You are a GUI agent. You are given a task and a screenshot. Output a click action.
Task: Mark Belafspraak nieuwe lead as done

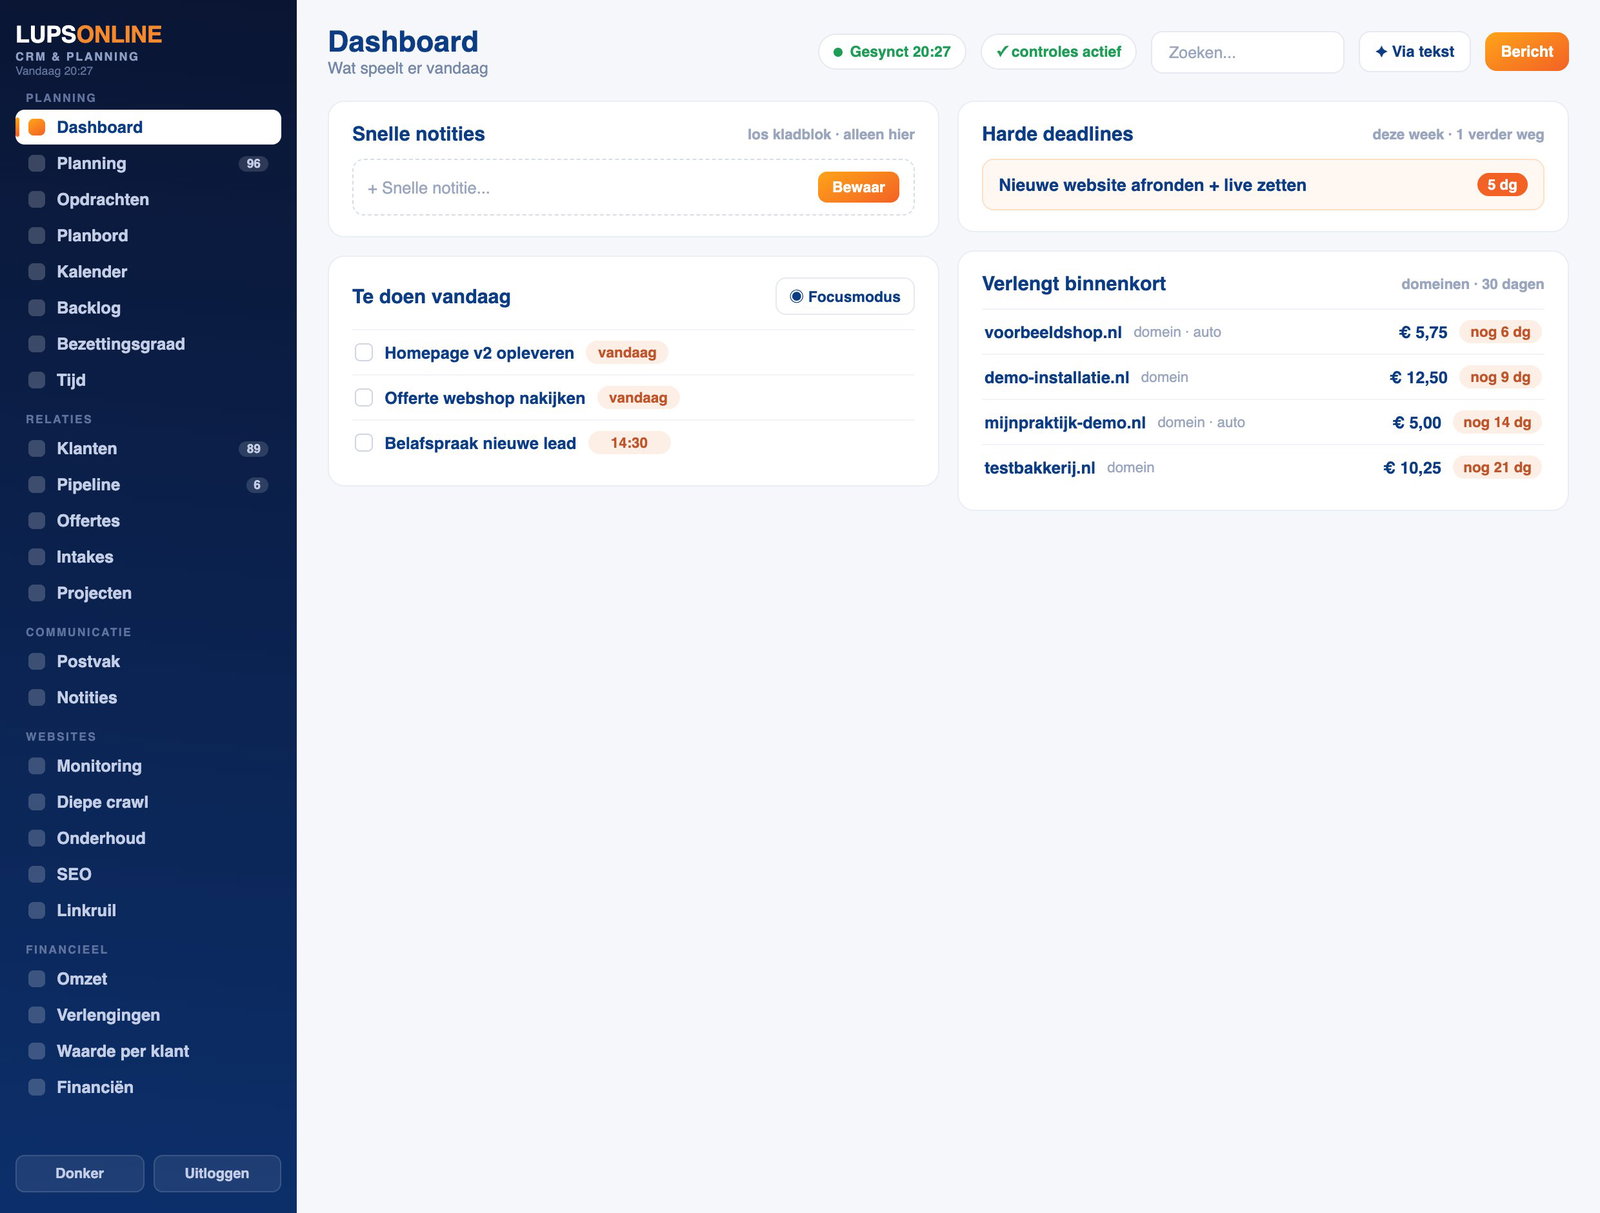point(364,442)
